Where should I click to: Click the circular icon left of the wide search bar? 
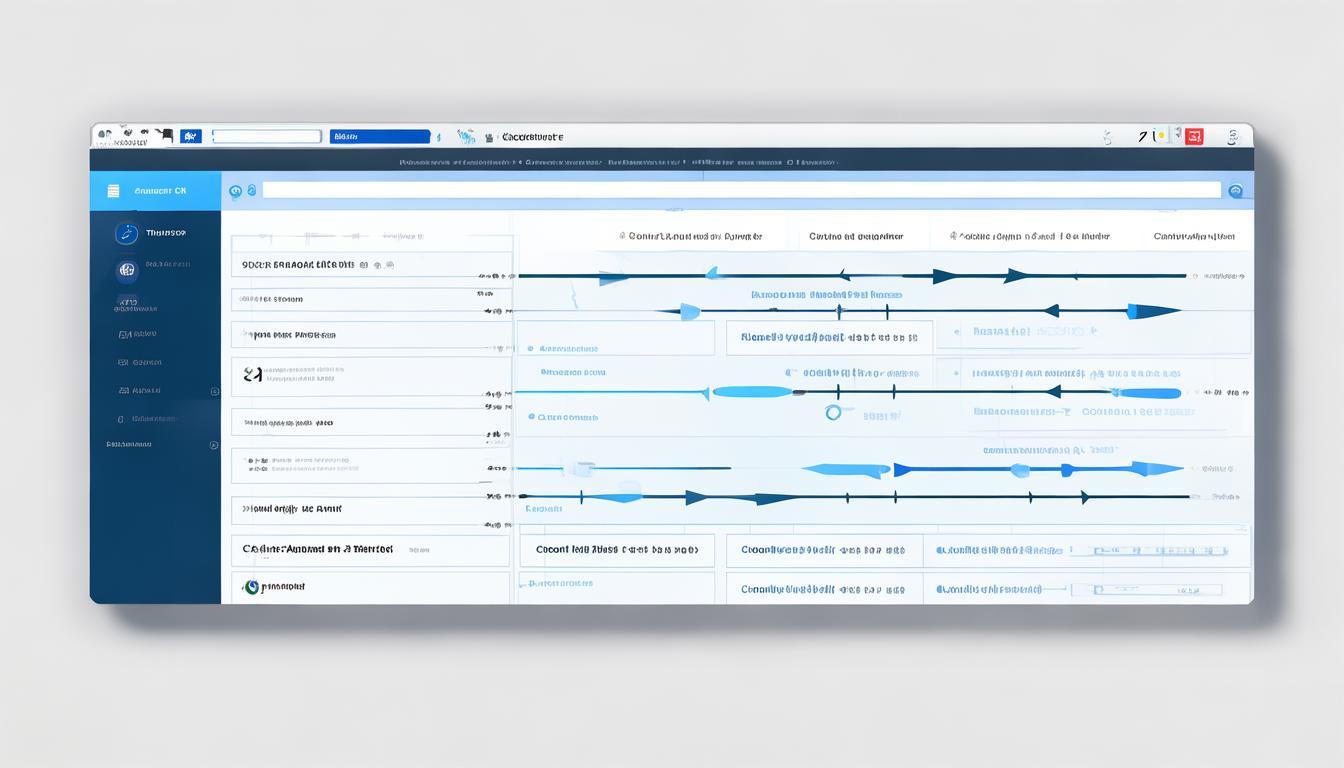(x=235, y=190)
